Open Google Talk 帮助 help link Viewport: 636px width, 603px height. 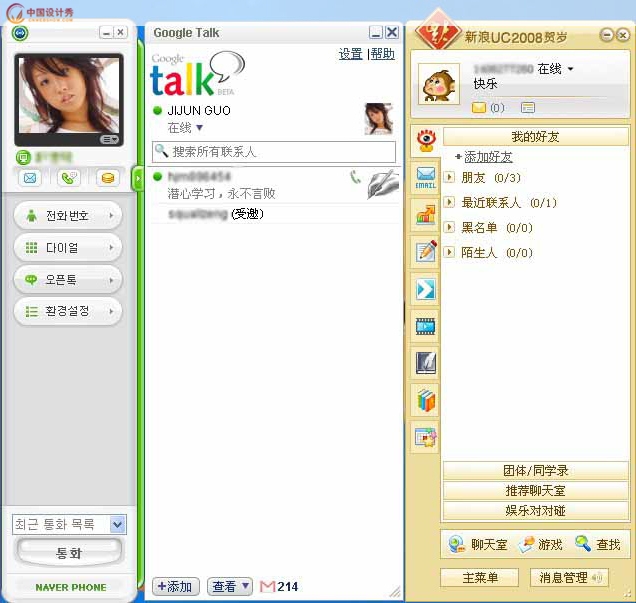tap(382, 54)
